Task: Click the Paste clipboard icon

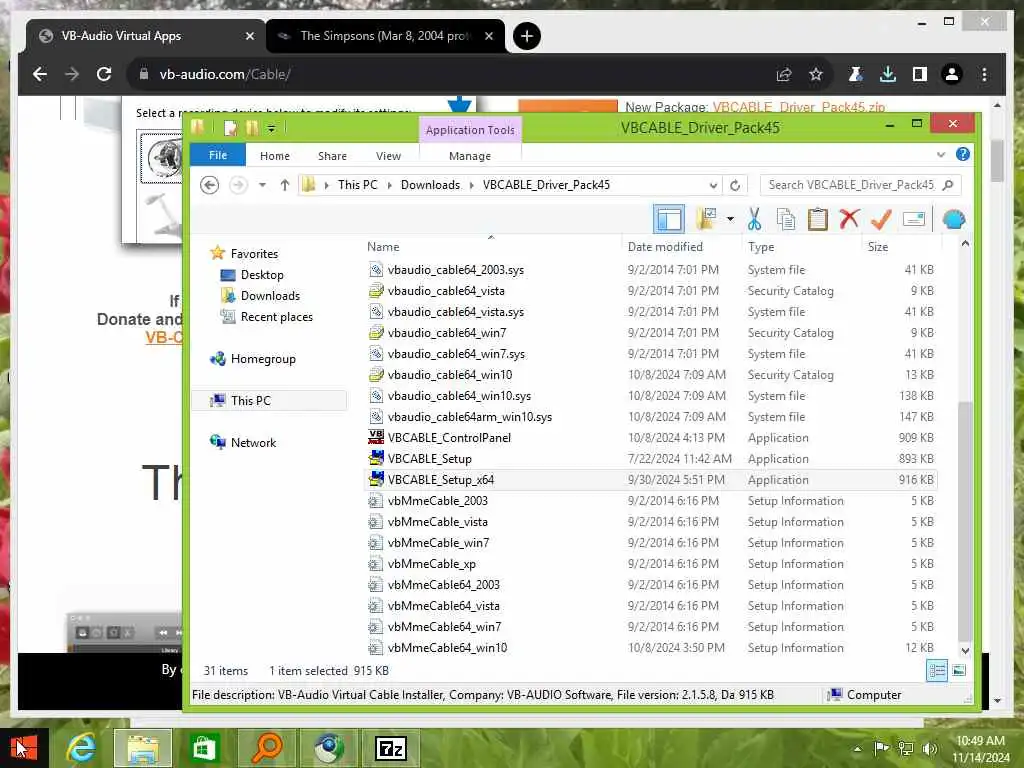Action: (817, 219)
